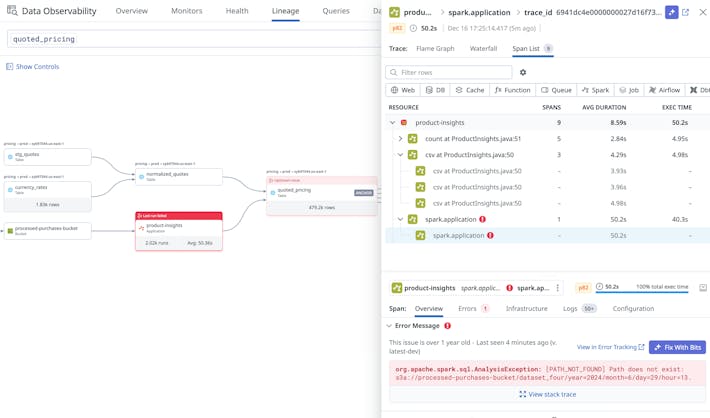The image size is (710, 418).
Task: Filter spans by Spark type
Action: coord(595,90)
